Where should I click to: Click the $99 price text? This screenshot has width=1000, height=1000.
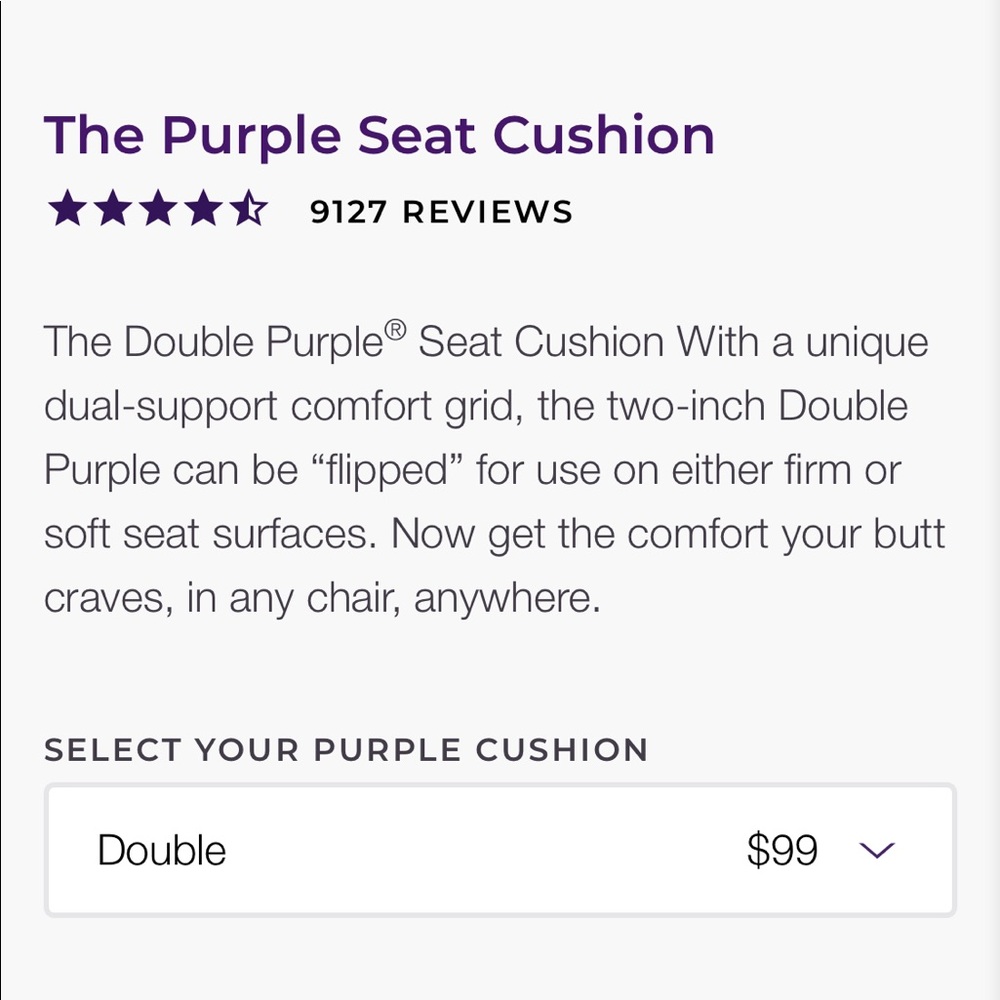782,850
